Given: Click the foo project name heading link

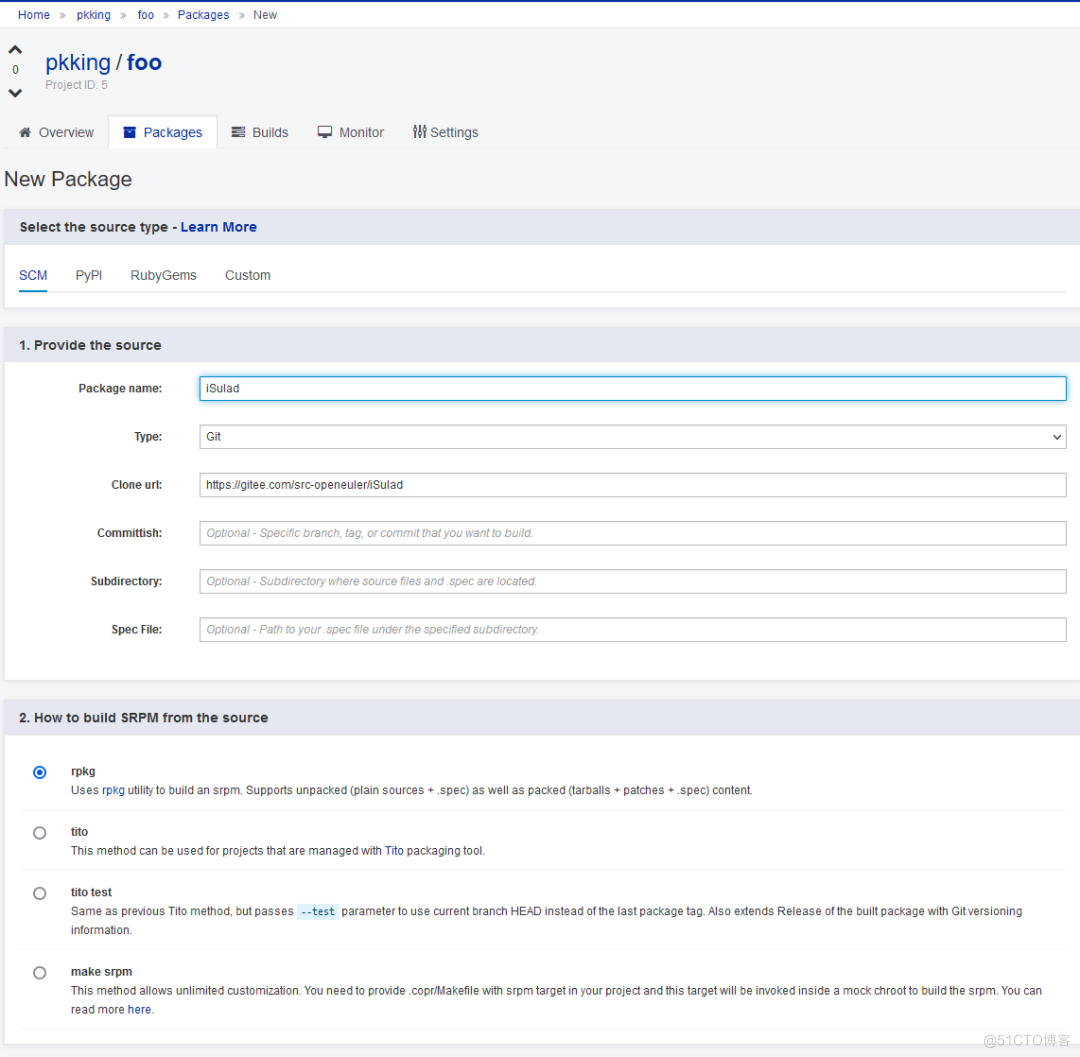Looking at the screenshot, I should coord(144,62).
